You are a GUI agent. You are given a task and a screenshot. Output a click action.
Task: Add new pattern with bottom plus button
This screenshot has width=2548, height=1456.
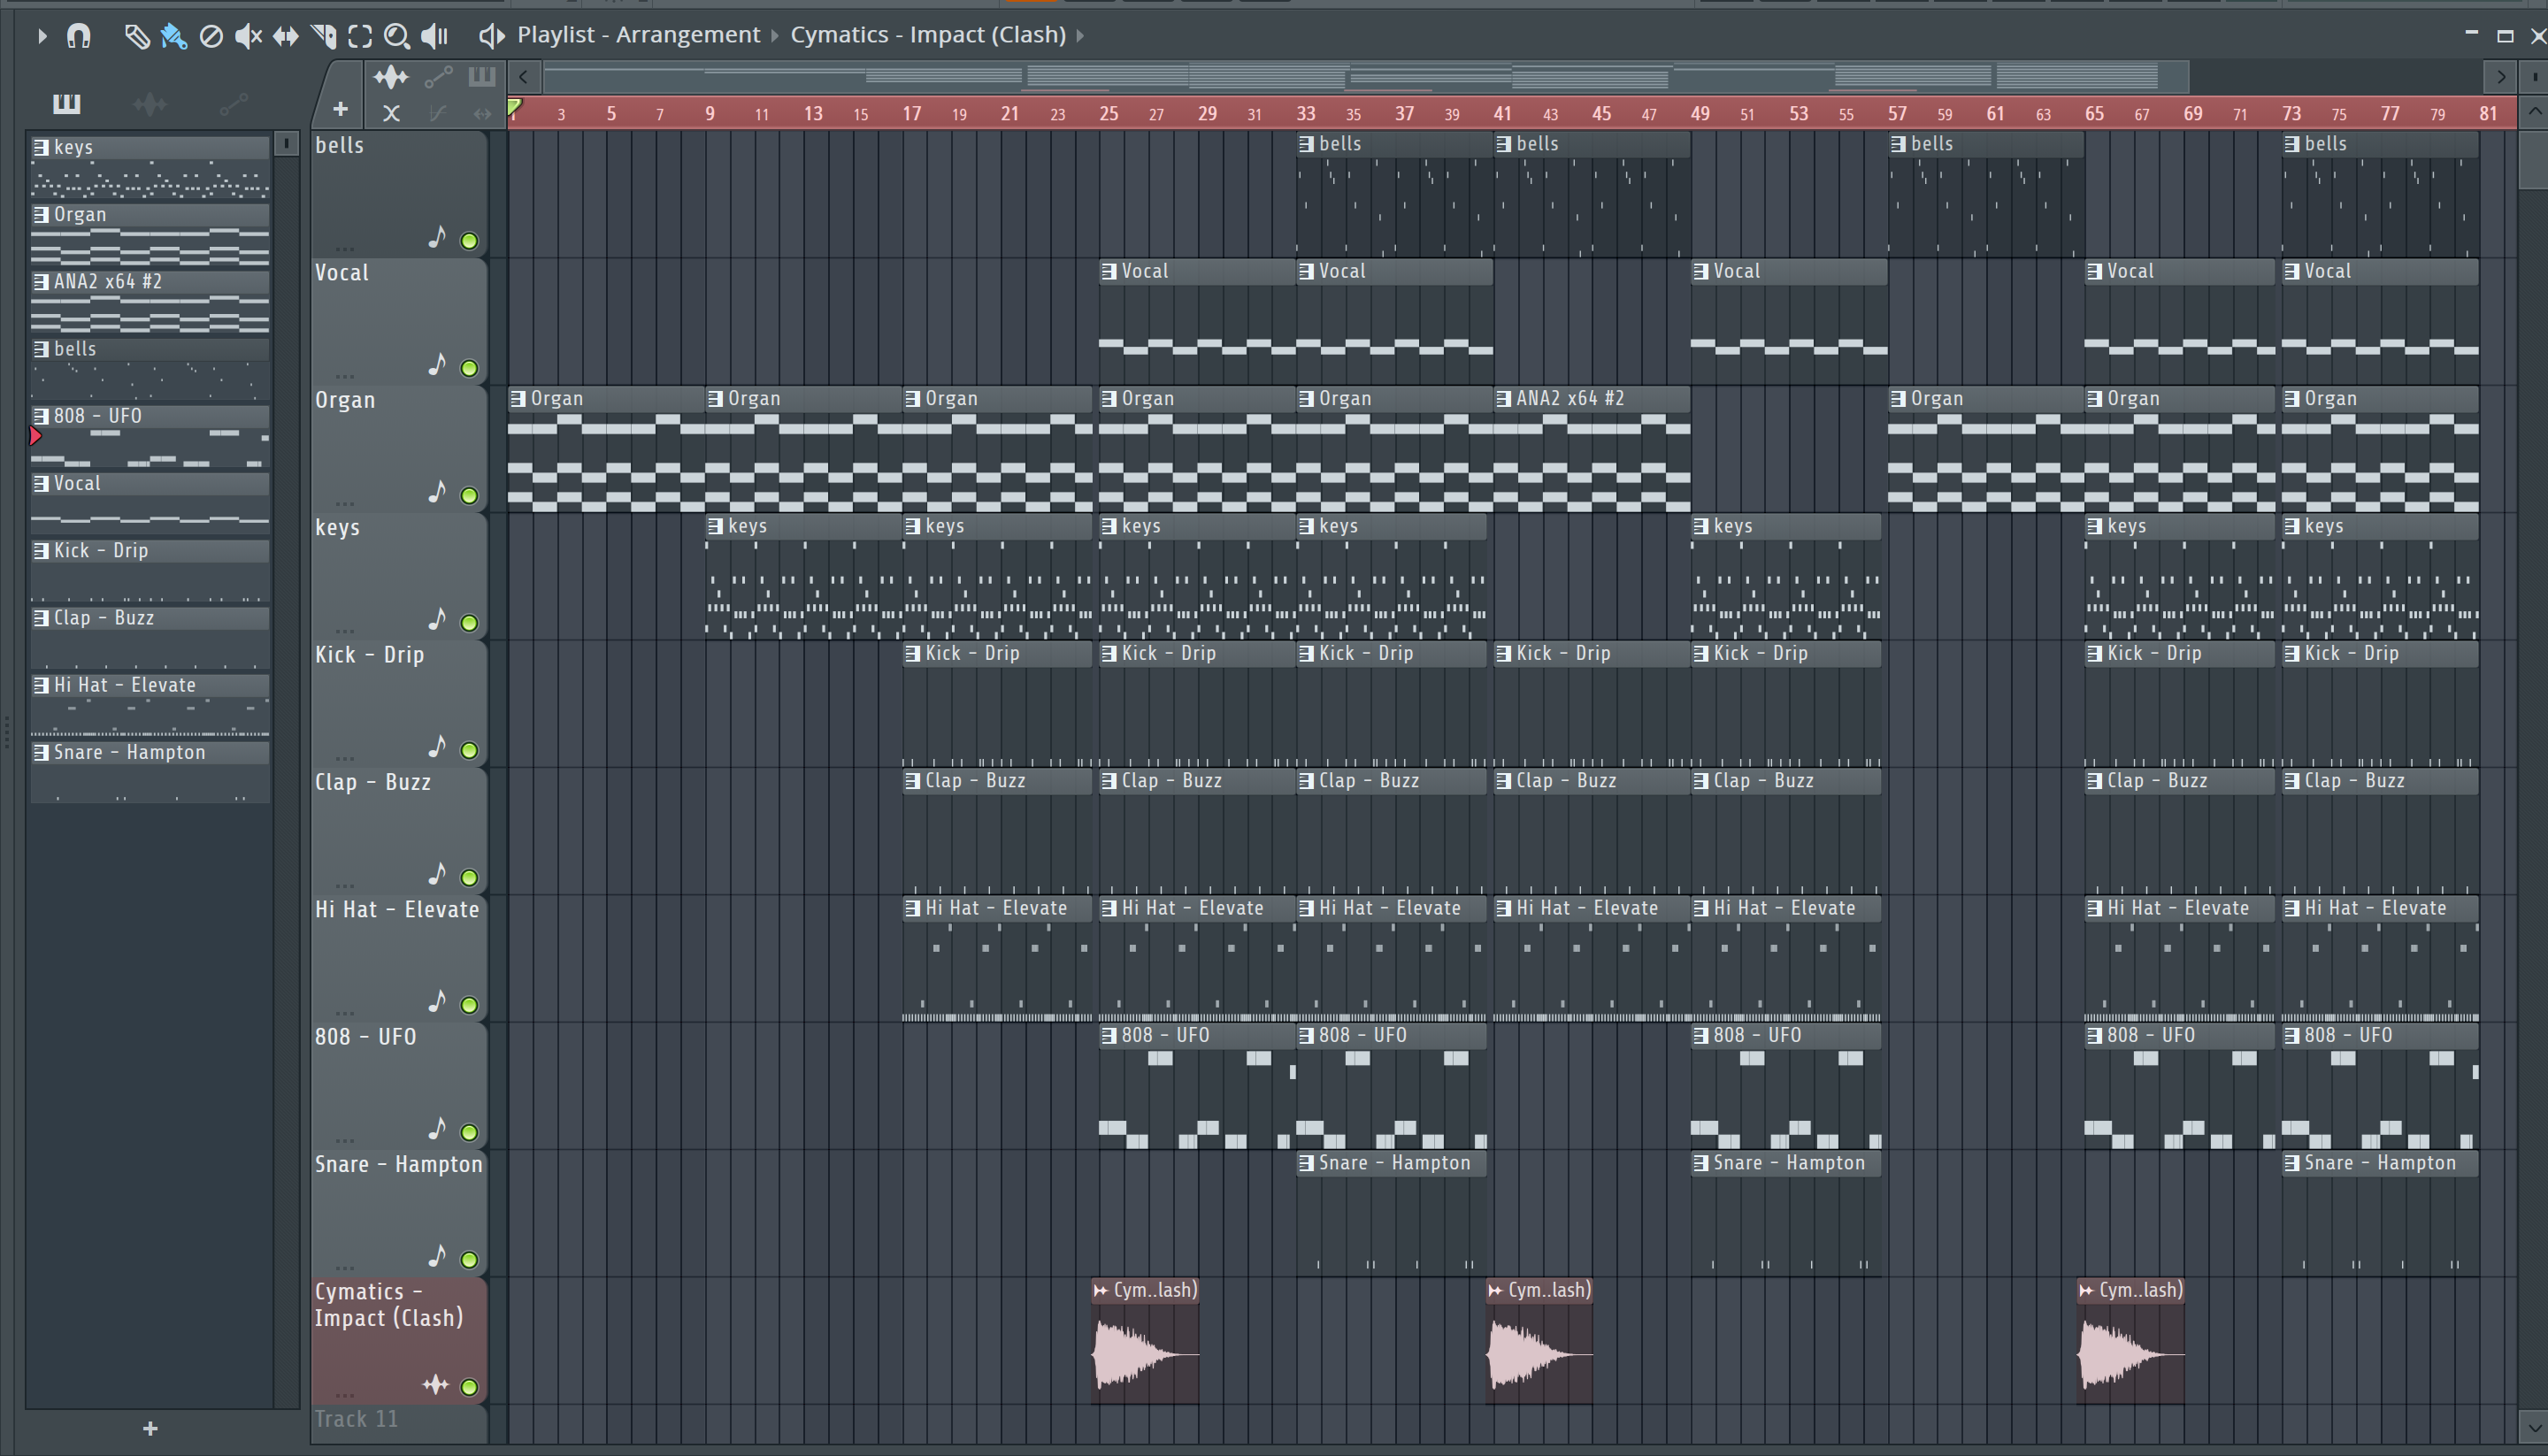(x=150, y=1429)
